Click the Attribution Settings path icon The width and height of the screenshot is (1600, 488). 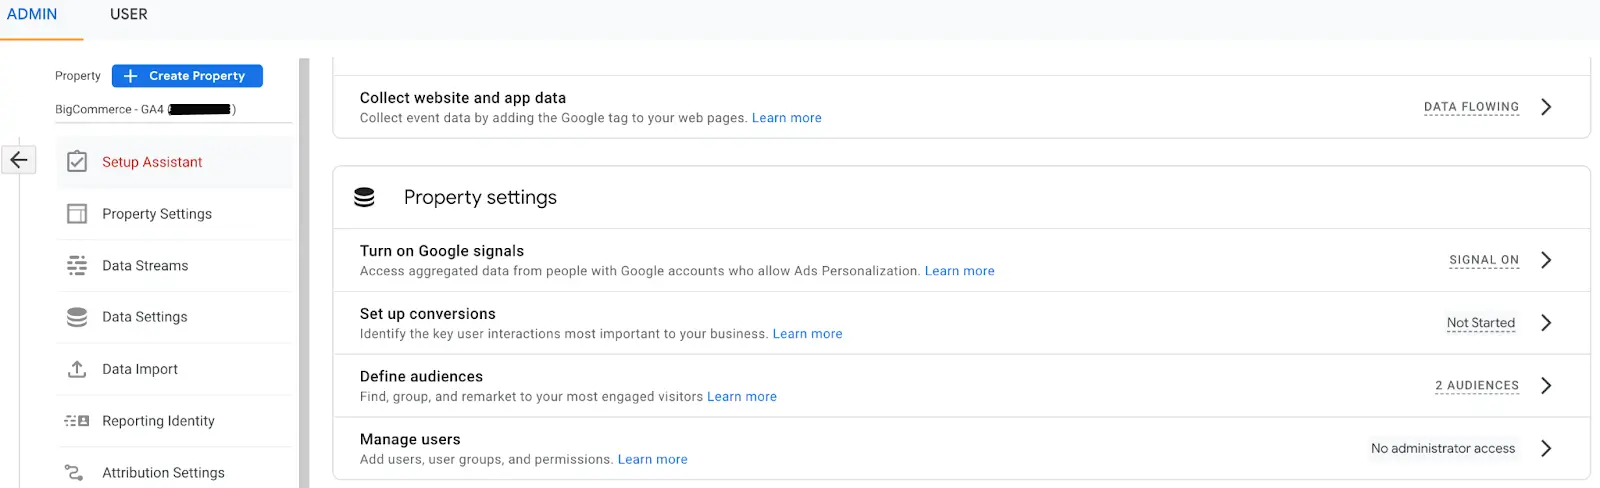[74, 473]
